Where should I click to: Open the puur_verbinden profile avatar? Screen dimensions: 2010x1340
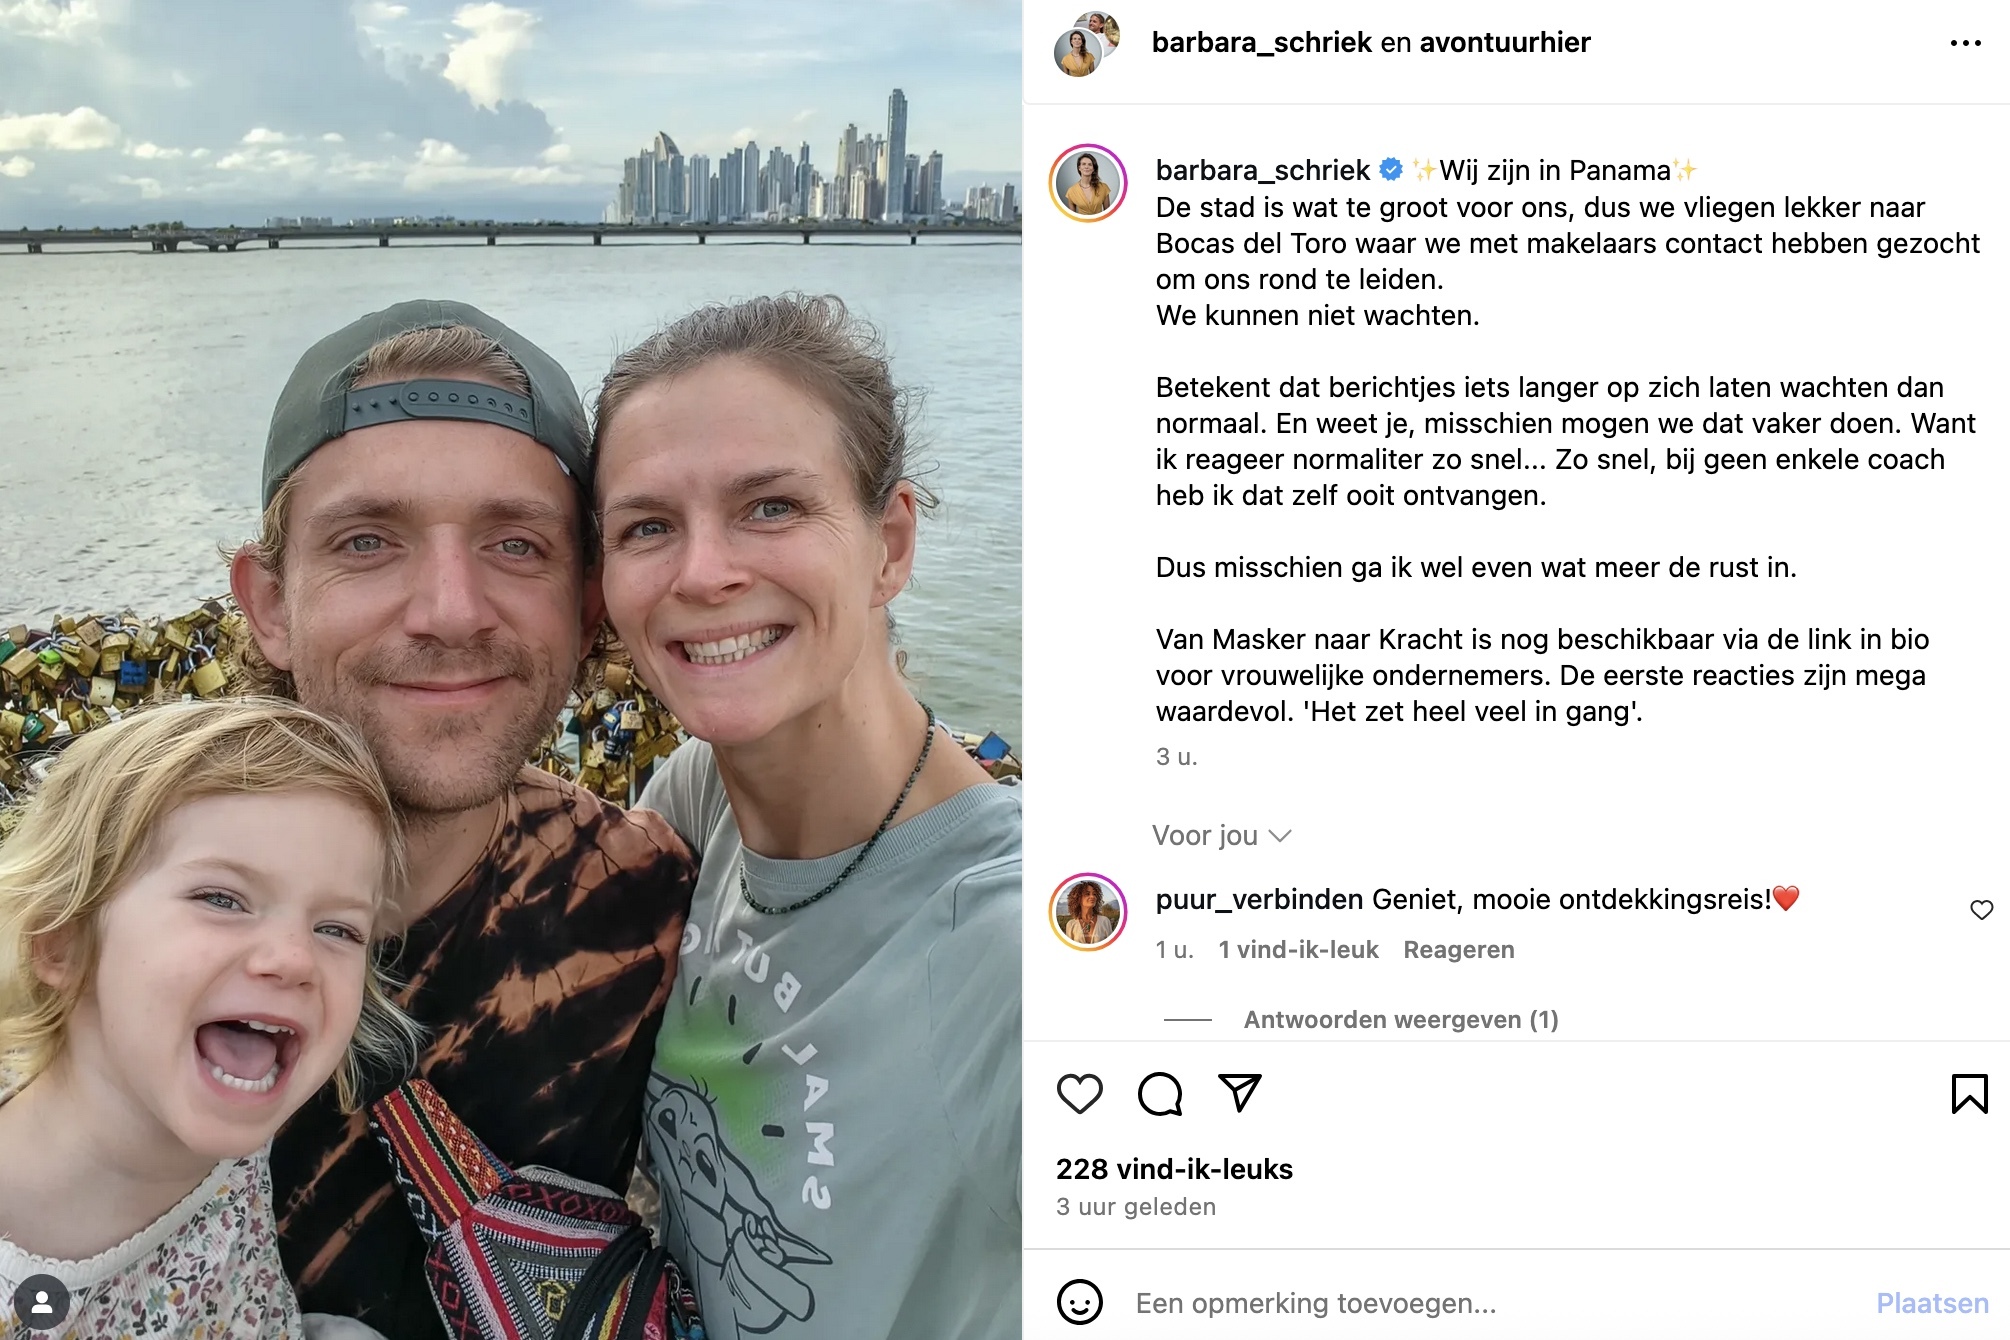click(x=1088, y=912)
